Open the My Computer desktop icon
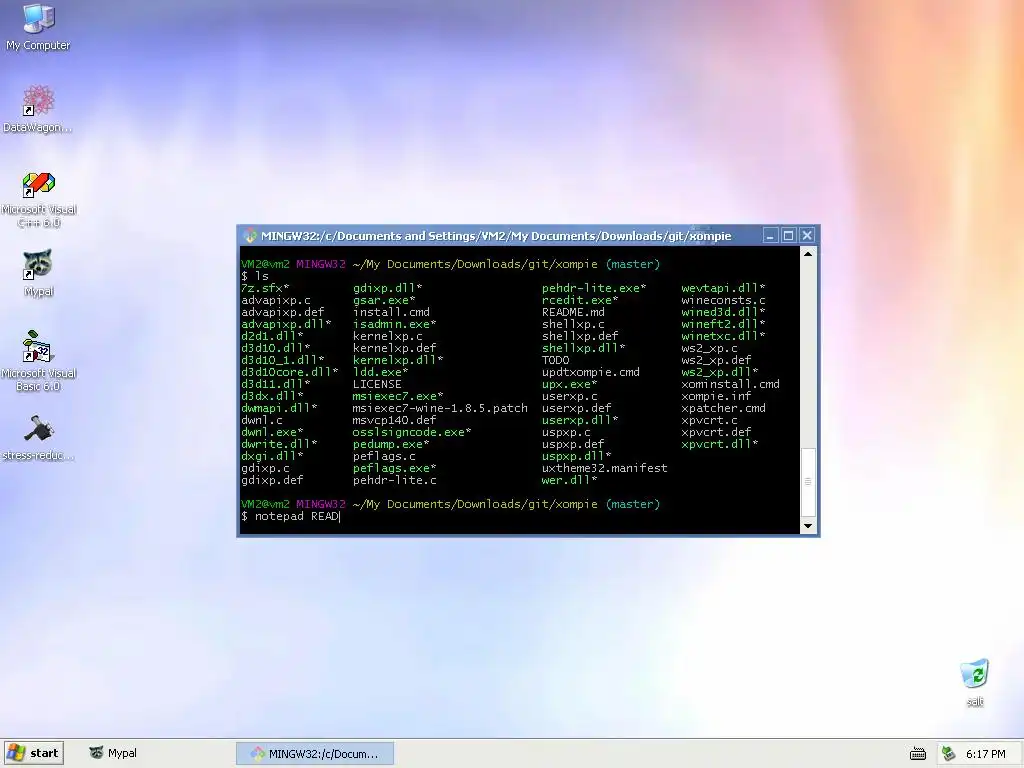Viewport: 1024px width, 768px height. click(38, 26)
